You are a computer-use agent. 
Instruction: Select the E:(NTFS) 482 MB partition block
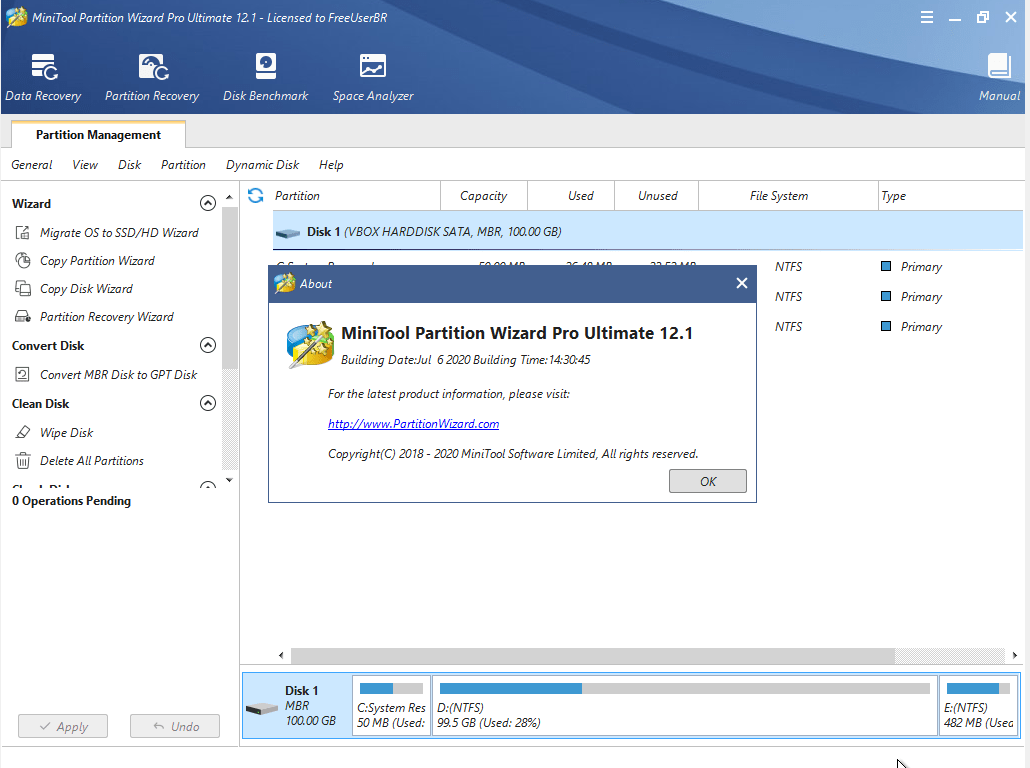click(979, 706)
